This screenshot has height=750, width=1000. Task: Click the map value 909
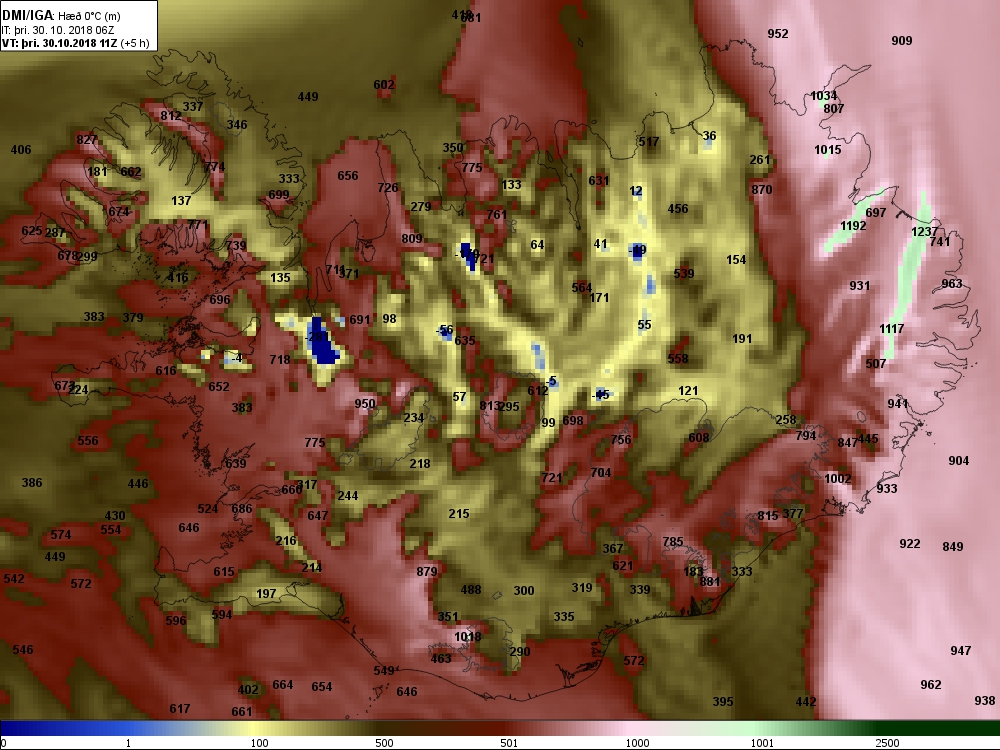tap(901, 41)
